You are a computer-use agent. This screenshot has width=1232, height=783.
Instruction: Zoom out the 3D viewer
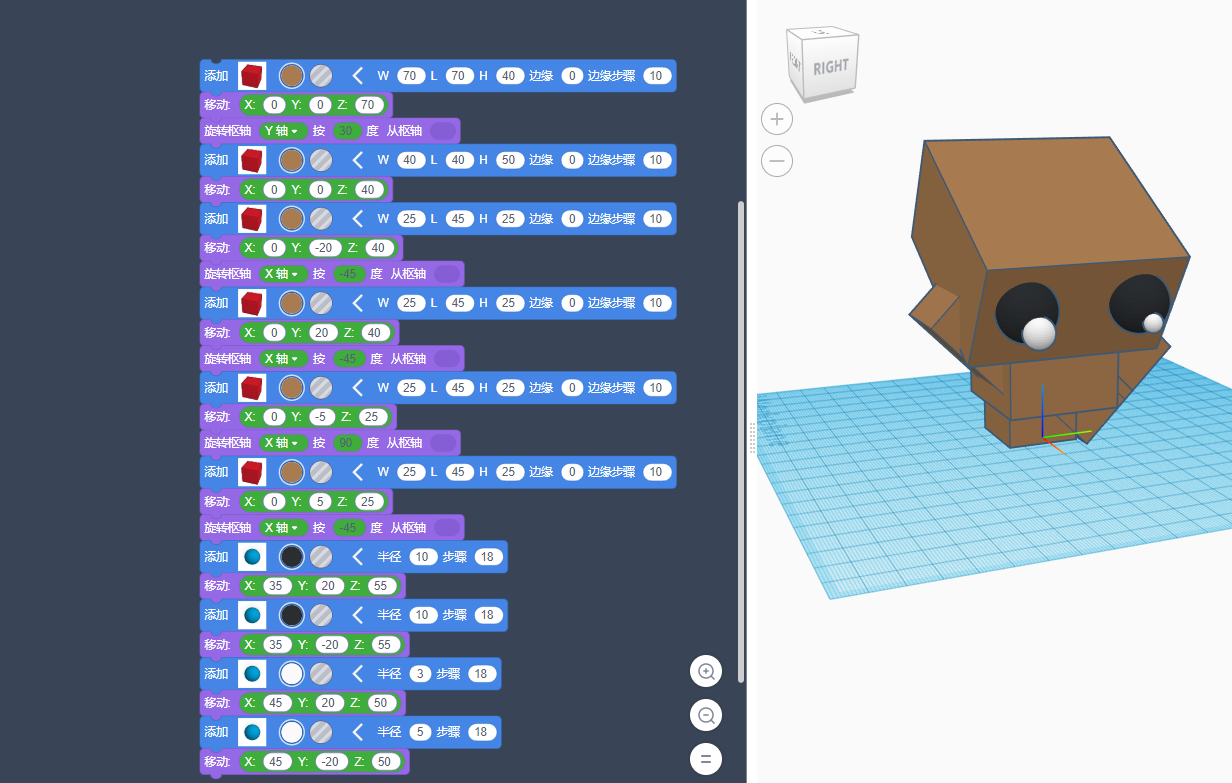coord(777,161)
